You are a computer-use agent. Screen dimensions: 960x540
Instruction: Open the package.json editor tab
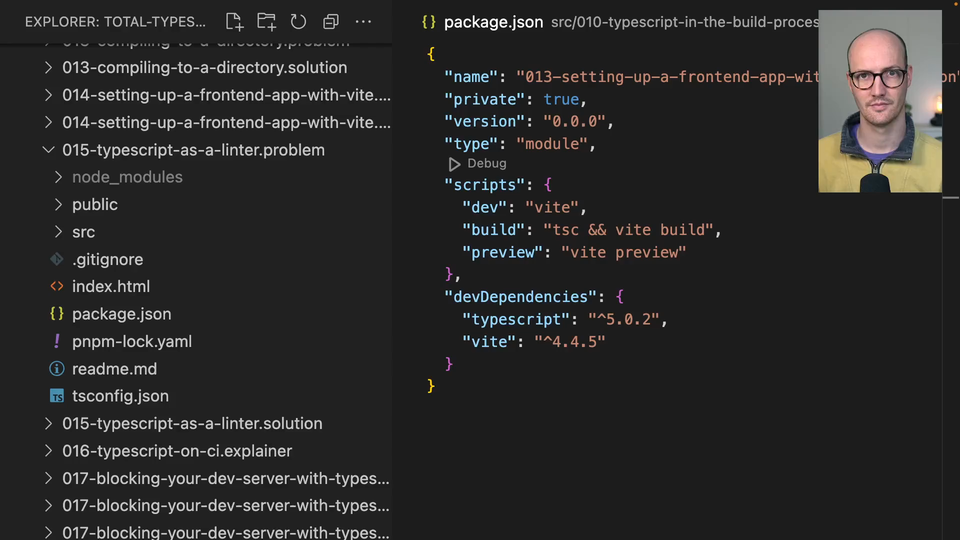493,21
